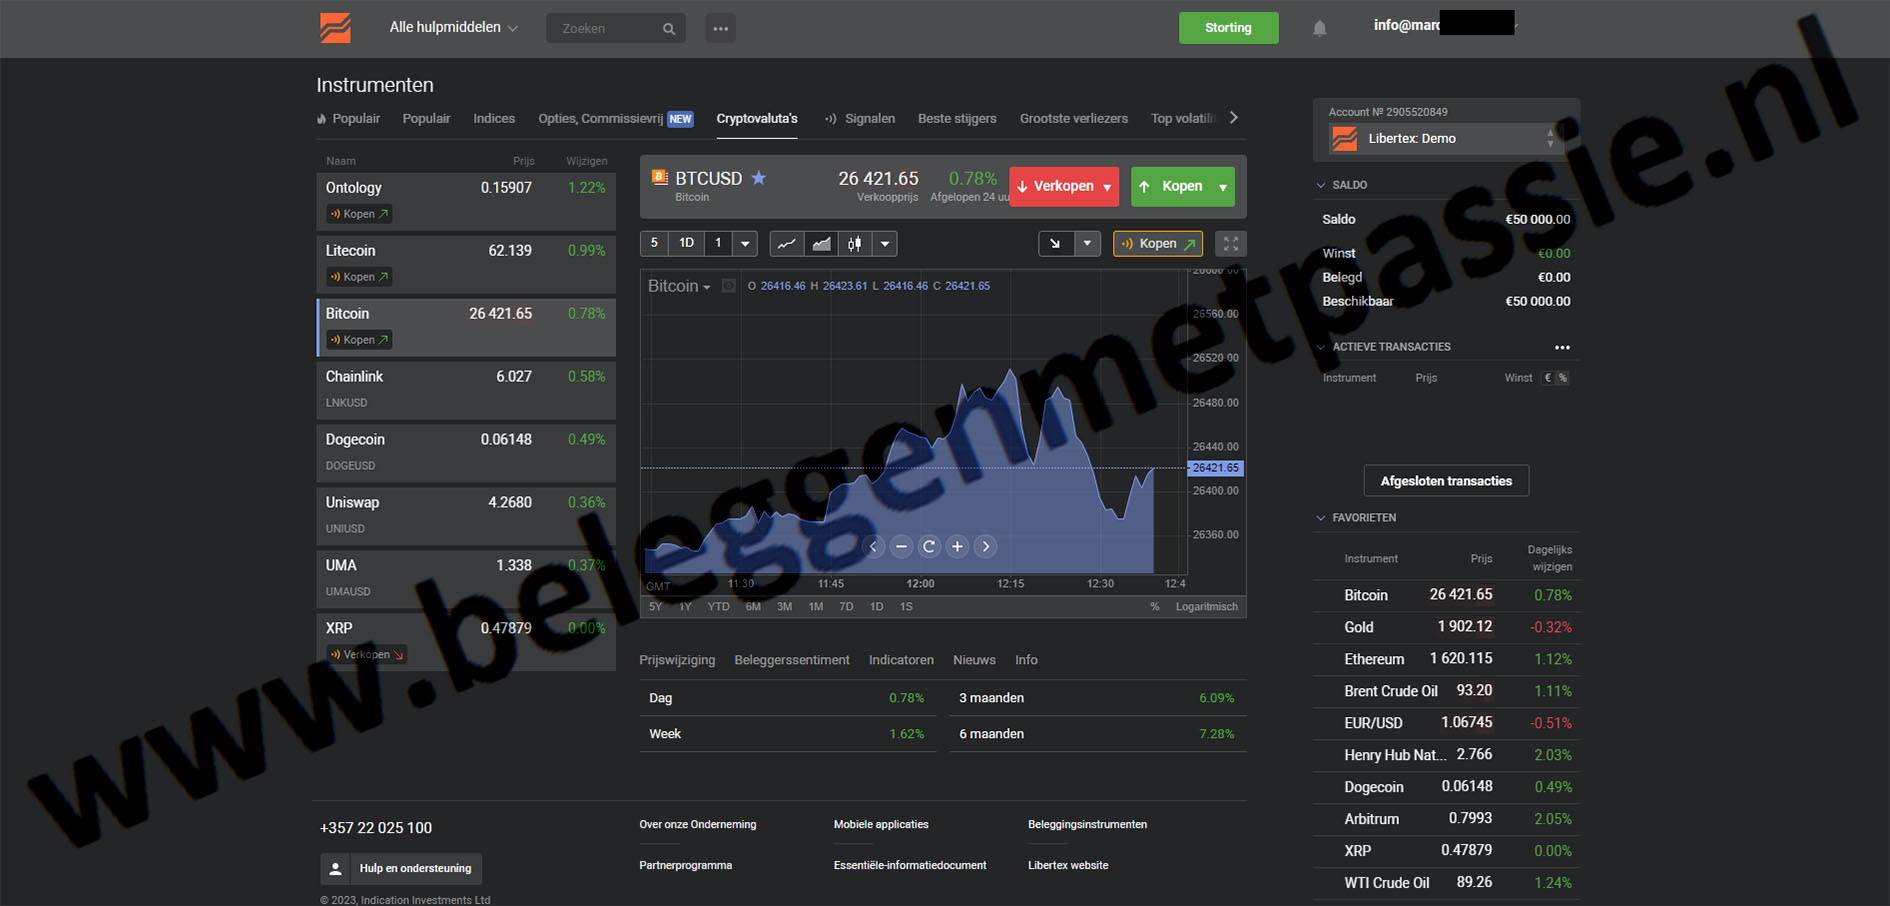
Task: Open the Indicatoren tab
Action: (x=901, y=660)
